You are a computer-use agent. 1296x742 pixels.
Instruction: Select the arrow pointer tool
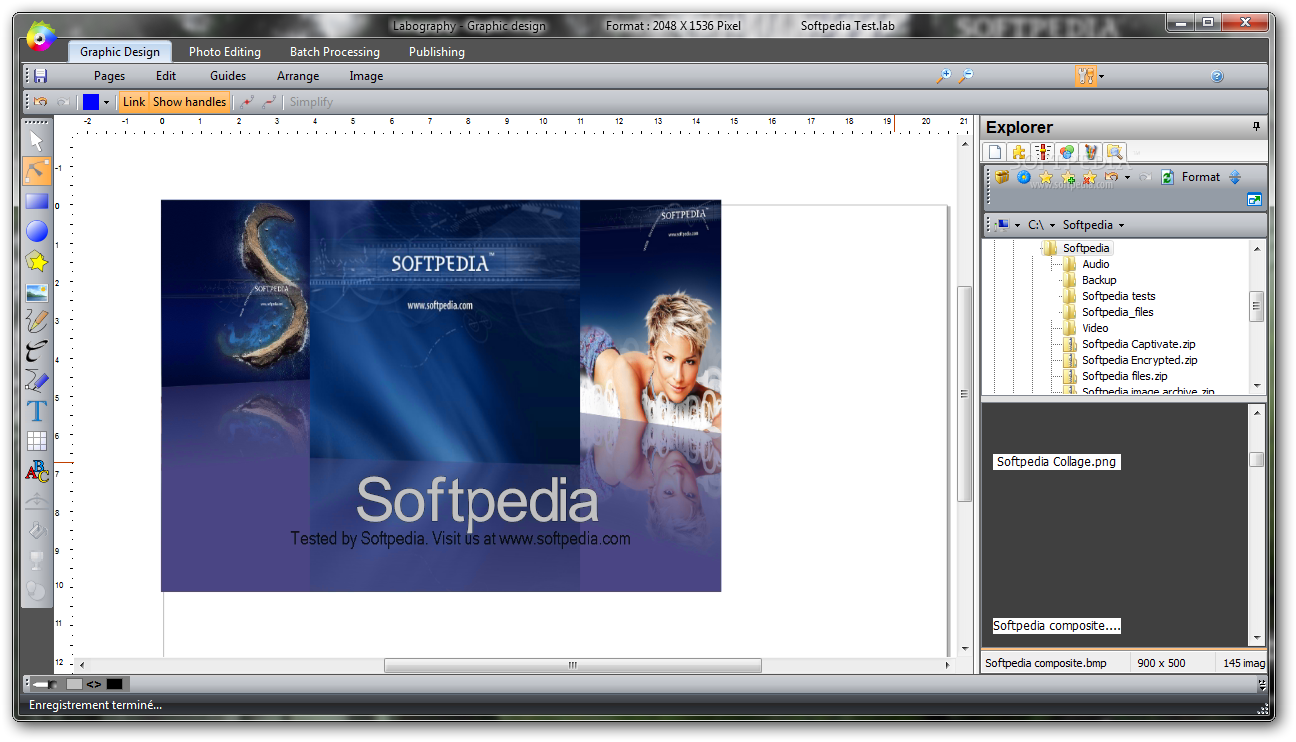(x=37, y=141)
